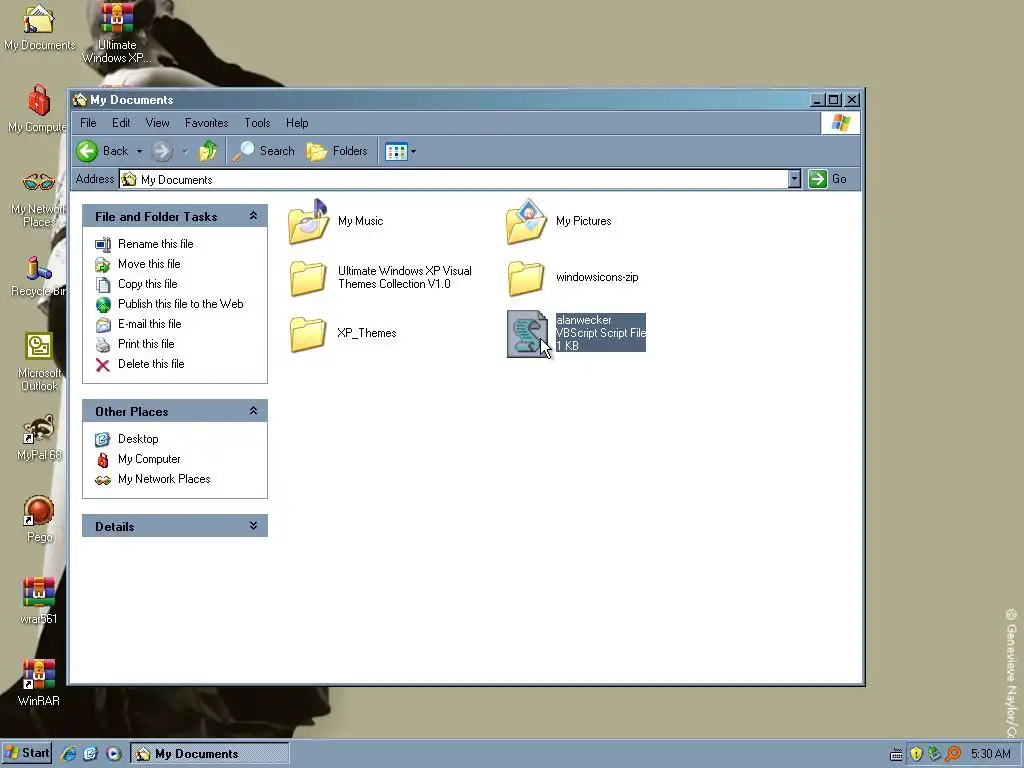Click the system tray clock
Viewport: 1024px width, 768px height.
tap(991, 754)
